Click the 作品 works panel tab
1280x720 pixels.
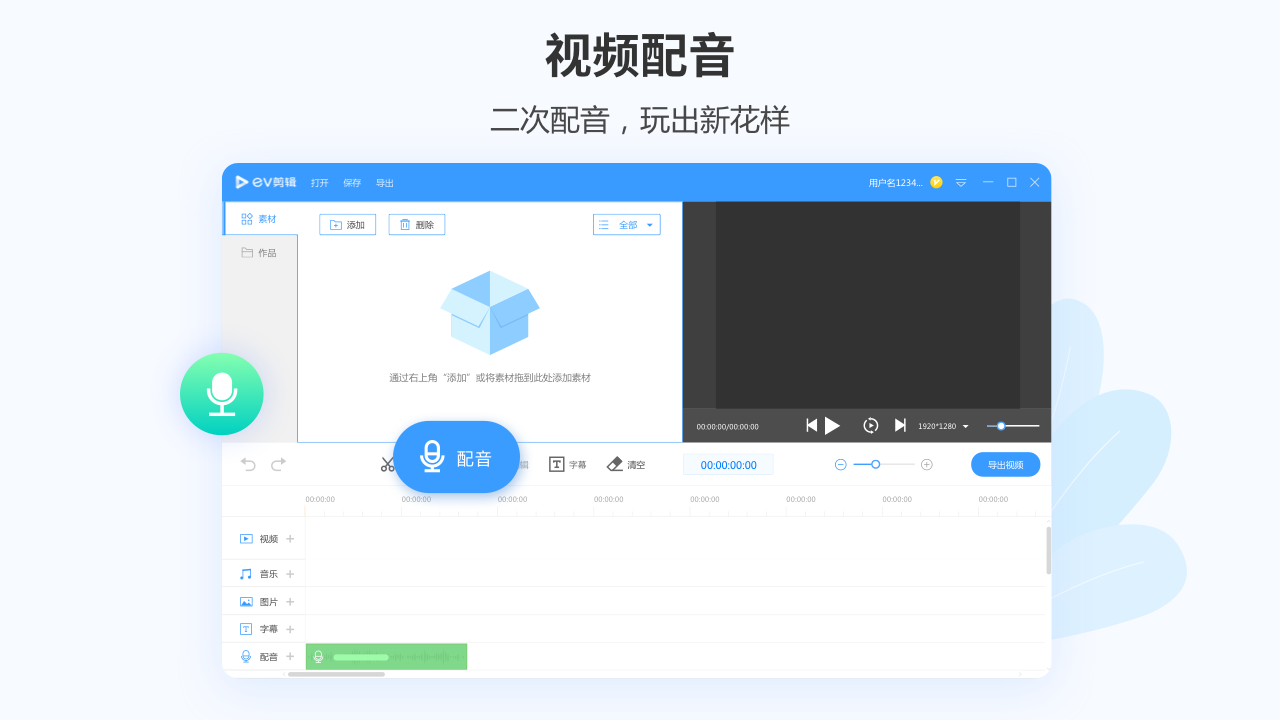259,252
